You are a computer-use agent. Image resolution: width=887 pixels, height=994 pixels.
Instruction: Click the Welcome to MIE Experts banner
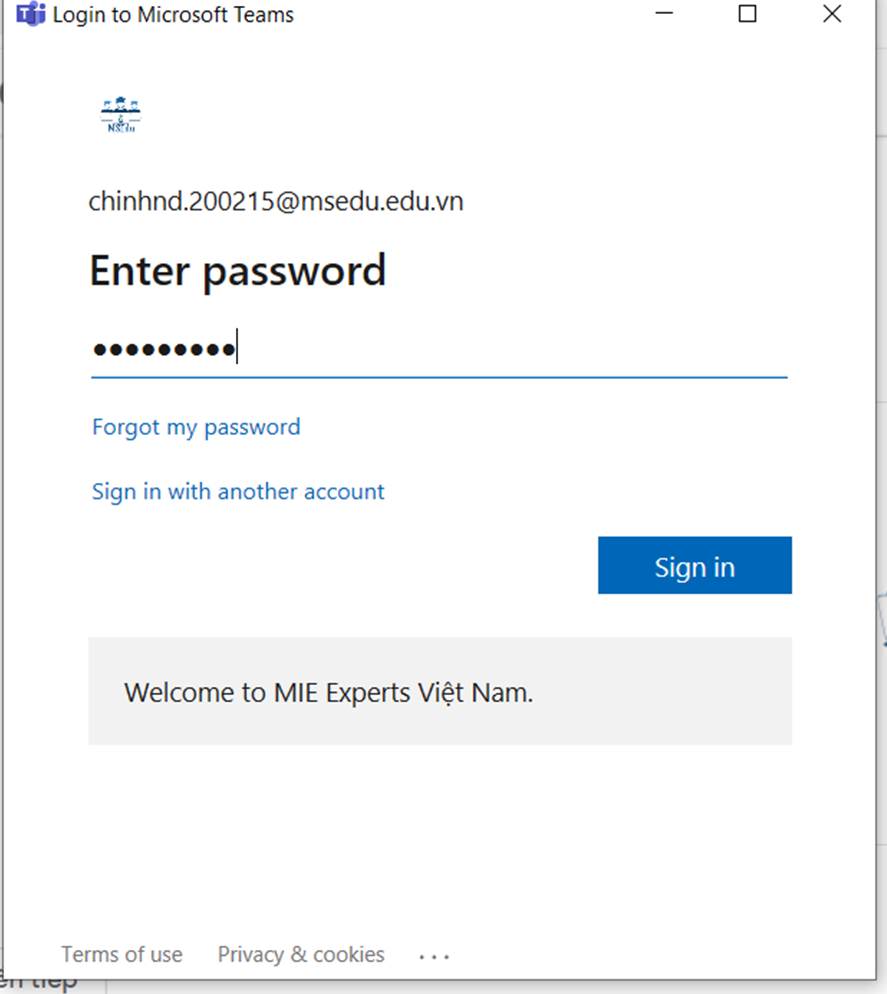click(x=439, y=692)
